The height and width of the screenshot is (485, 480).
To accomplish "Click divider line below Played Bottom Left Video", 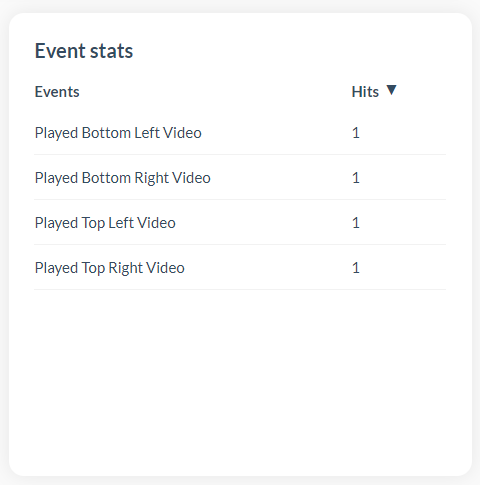I will [240, 155].
